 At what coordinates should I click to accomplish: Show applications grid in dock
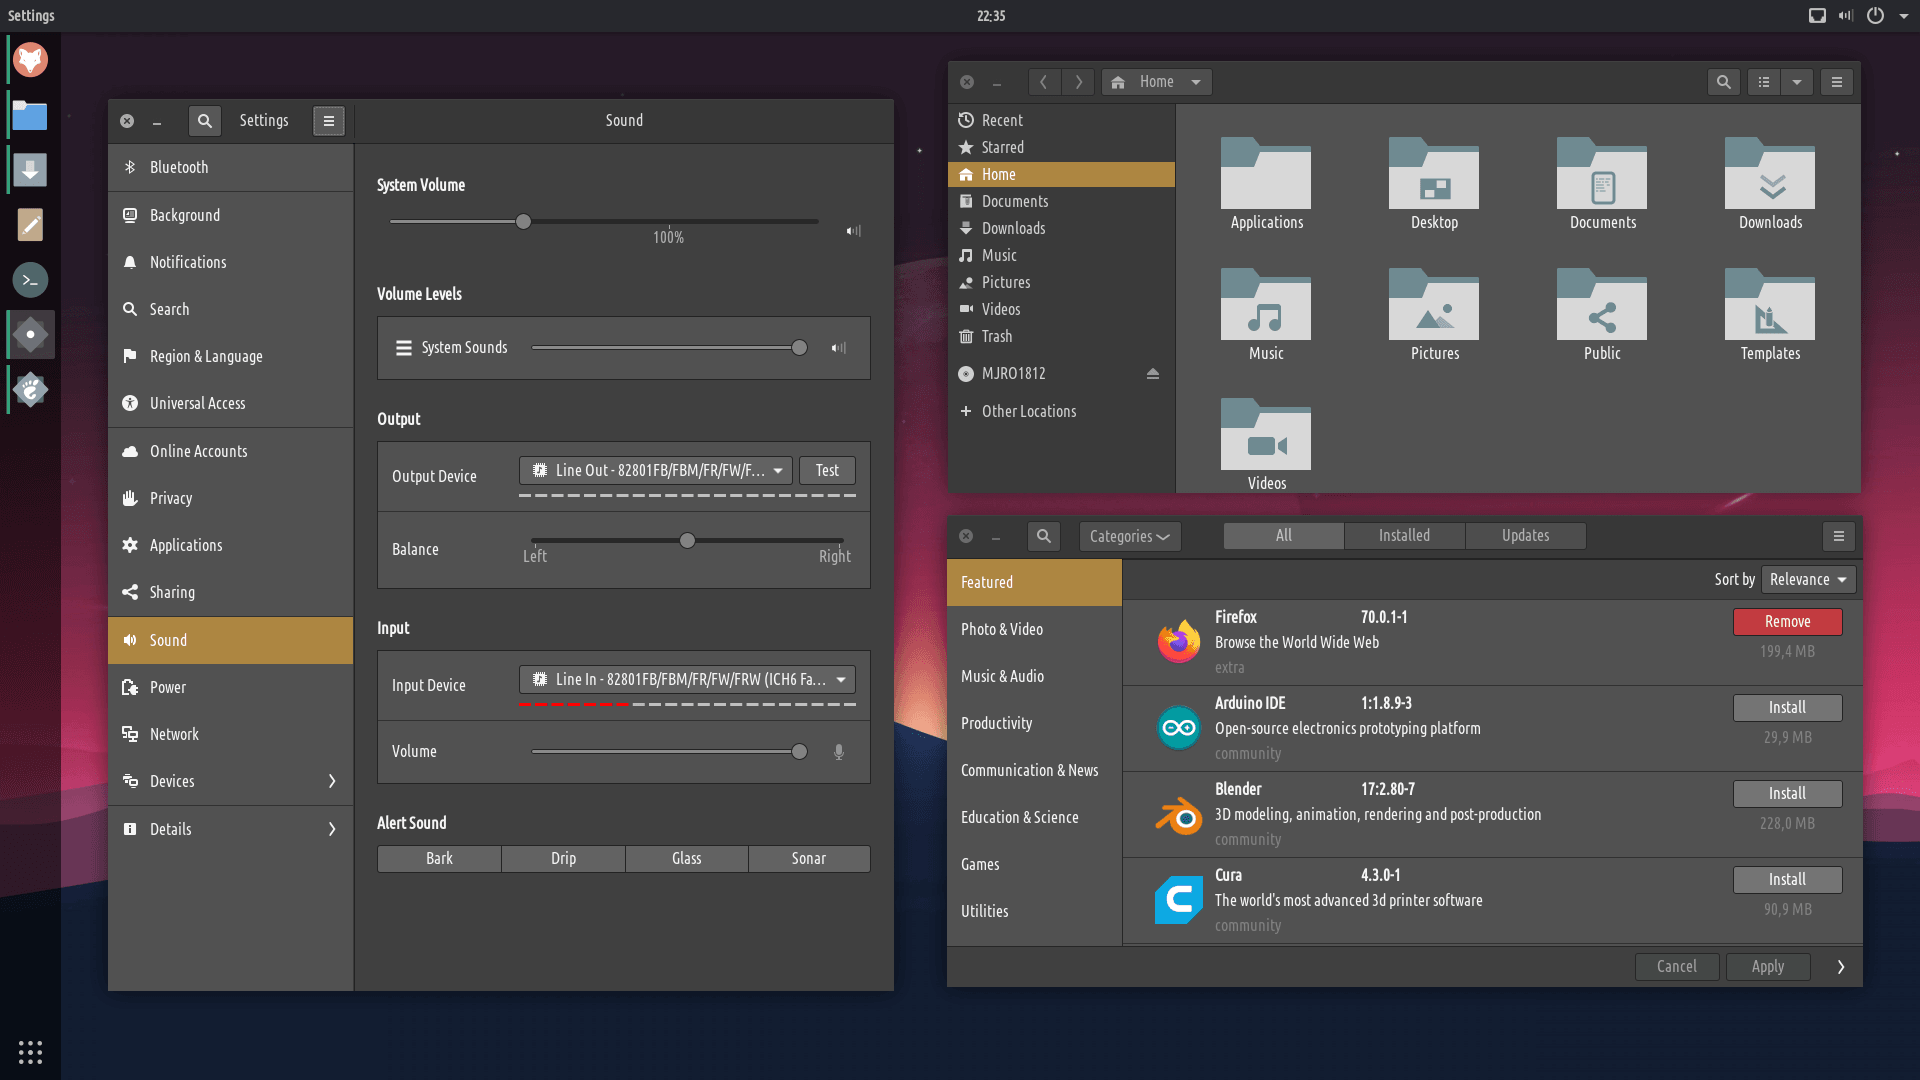[30, 1052]
